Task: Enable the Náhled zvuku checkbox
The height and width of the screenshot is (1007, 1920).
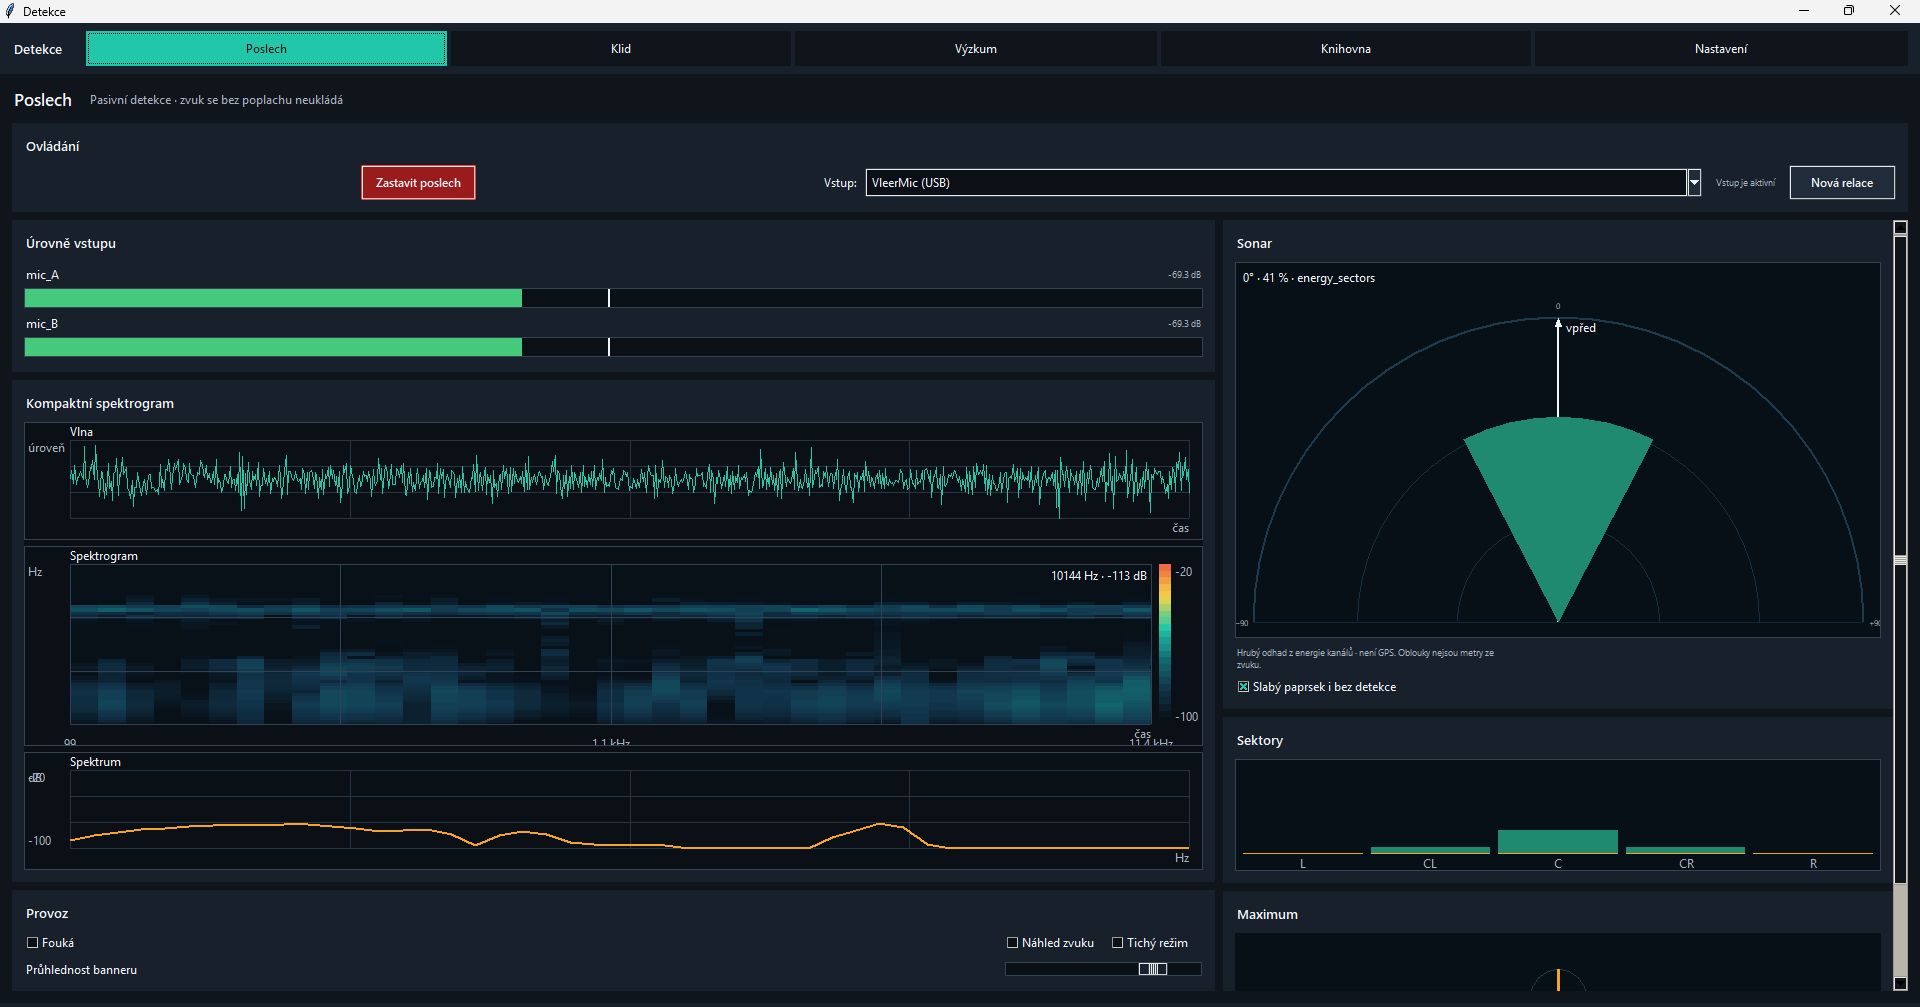Action: 1012,943
